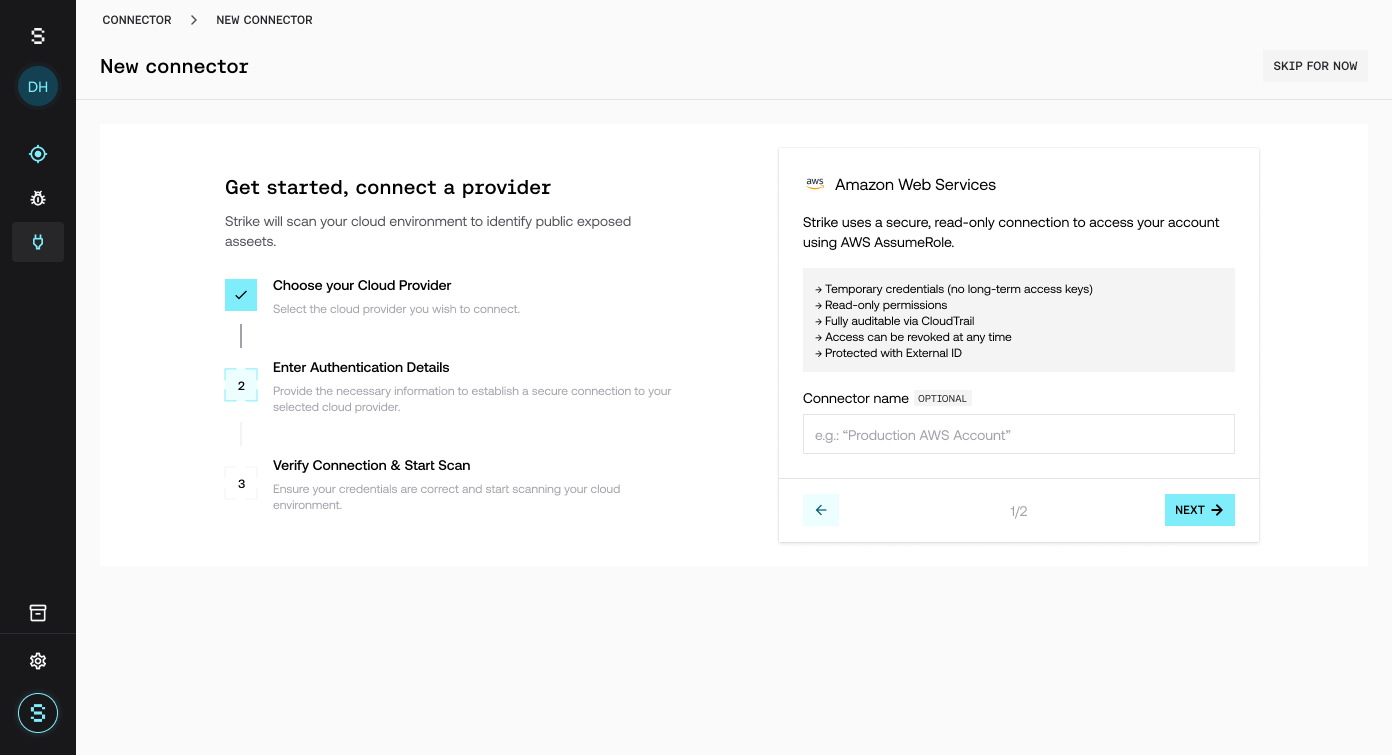Open the DH user avatar
The width and height of the screenshot is (1392, 755).
(38, 87)
